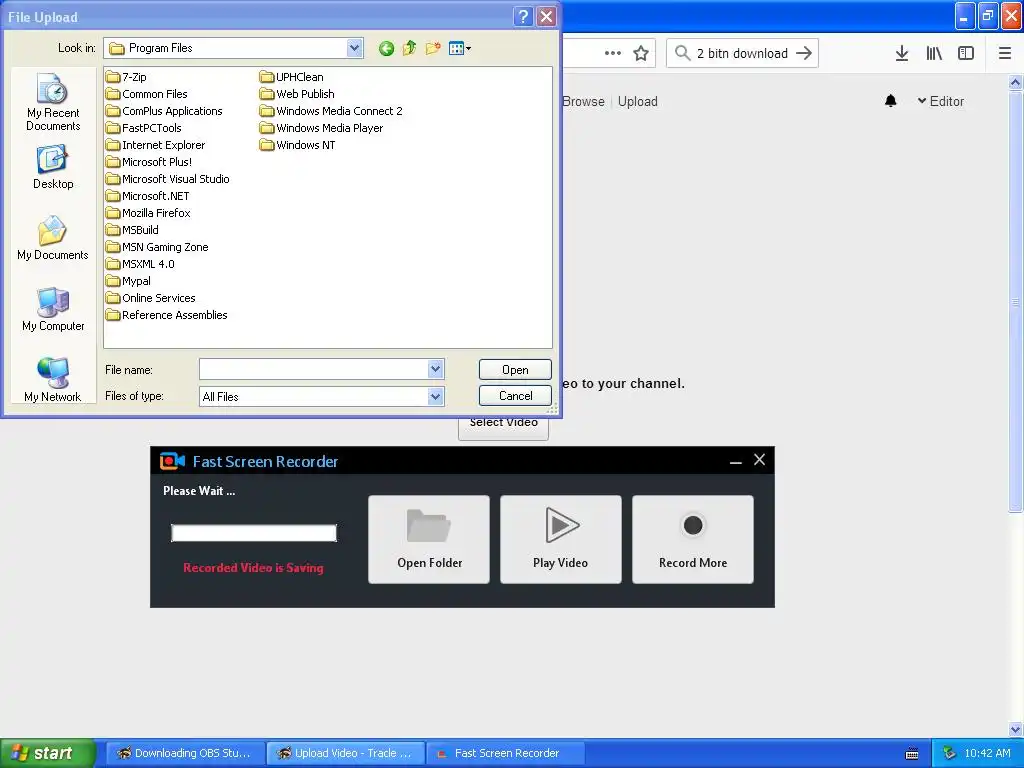Select Windows Media Connect 2 folder
The width and height of the screenshot is (1024, 768).
pos(332,111)
